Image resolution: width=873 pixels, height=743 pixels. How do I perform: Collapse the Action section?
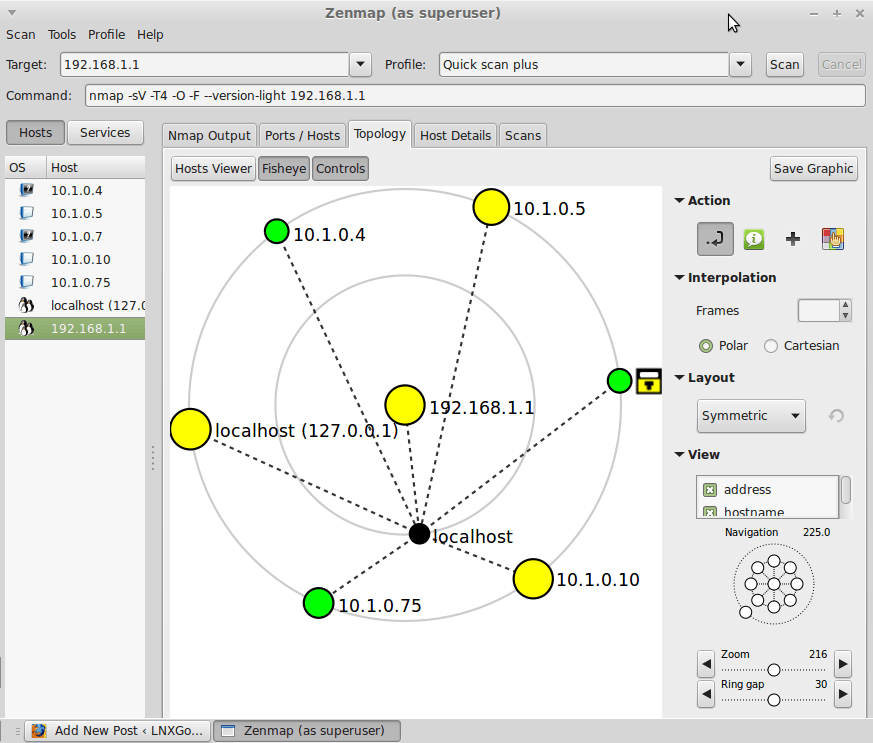point(679,200)
